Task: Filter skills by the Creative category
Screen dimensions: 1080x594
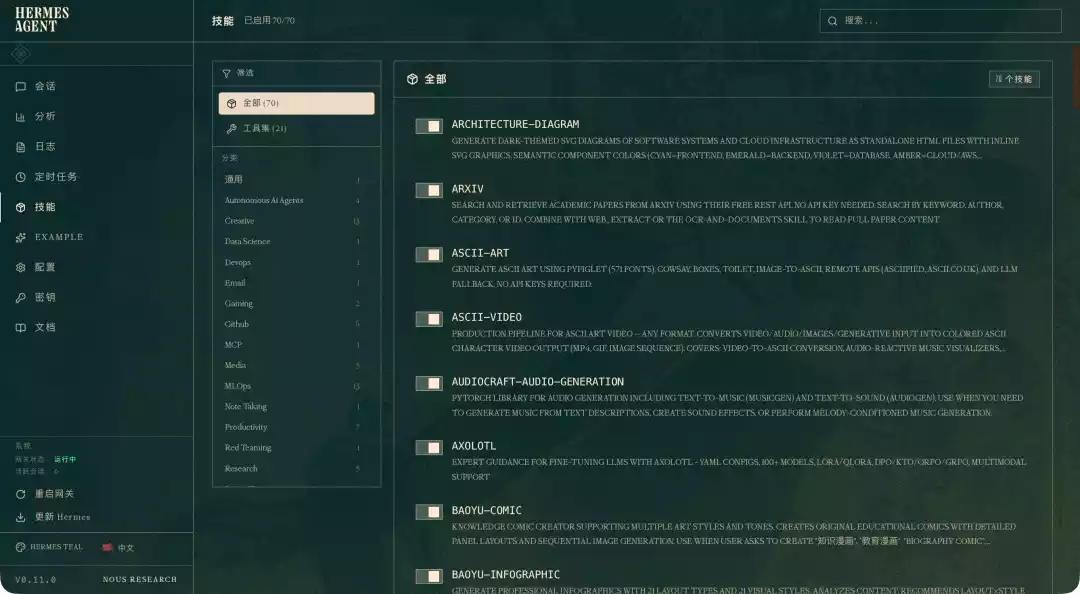Action: tap(239, 221)
